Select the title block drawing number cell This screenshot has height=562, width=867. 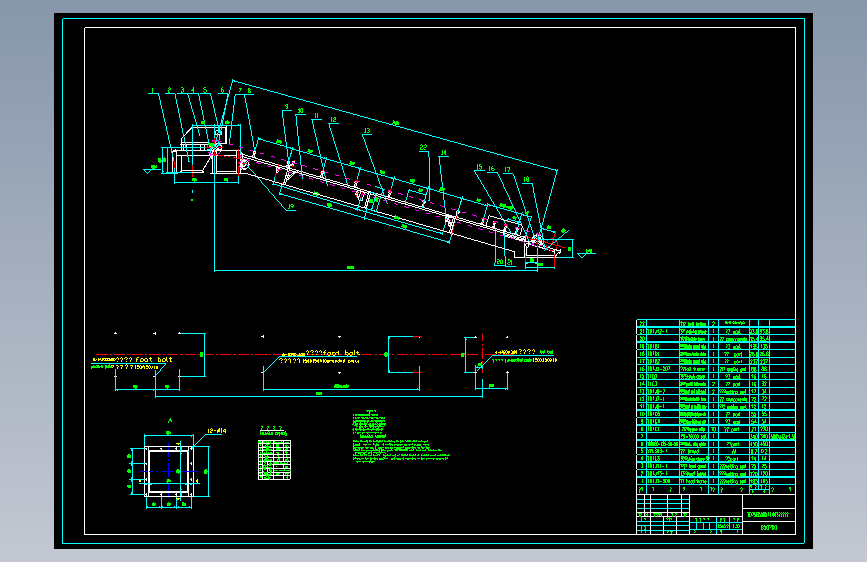pyautogui.click(x=769, y=528)
